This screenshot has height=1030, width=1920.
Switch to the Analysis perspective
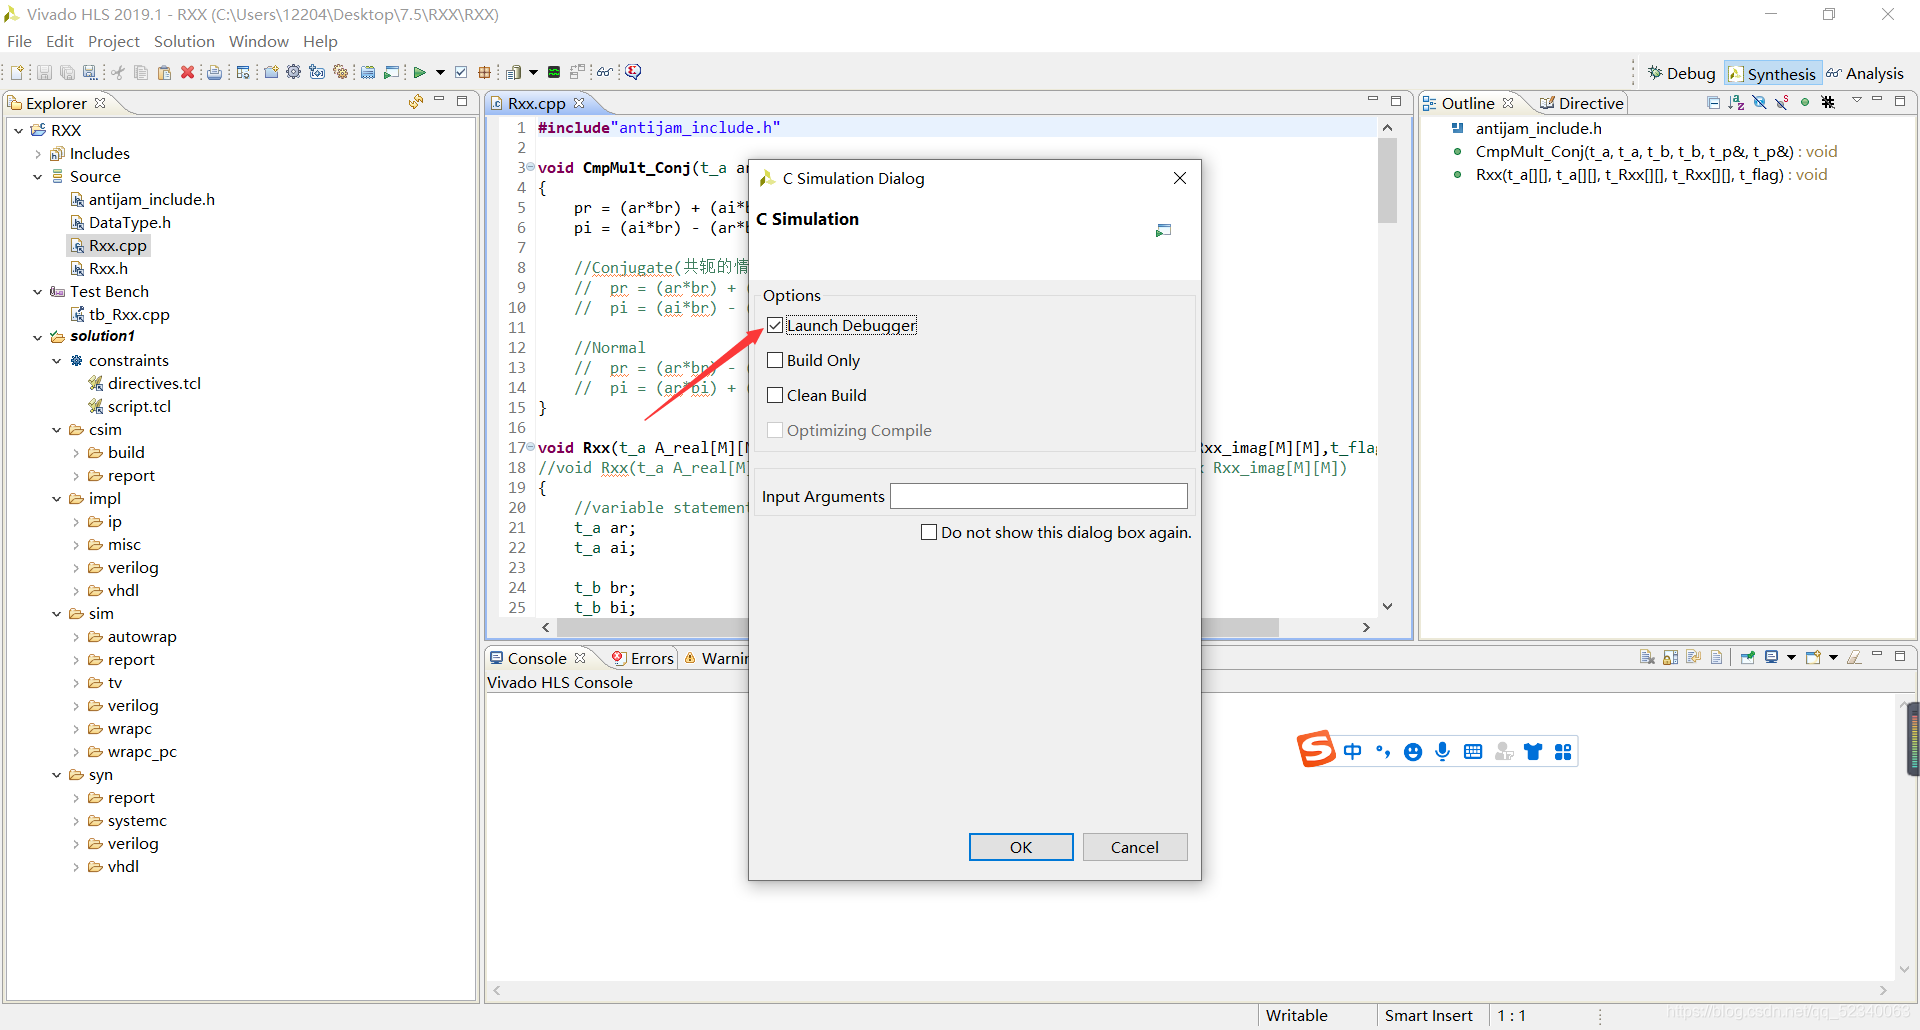(x=1865, y=73)
